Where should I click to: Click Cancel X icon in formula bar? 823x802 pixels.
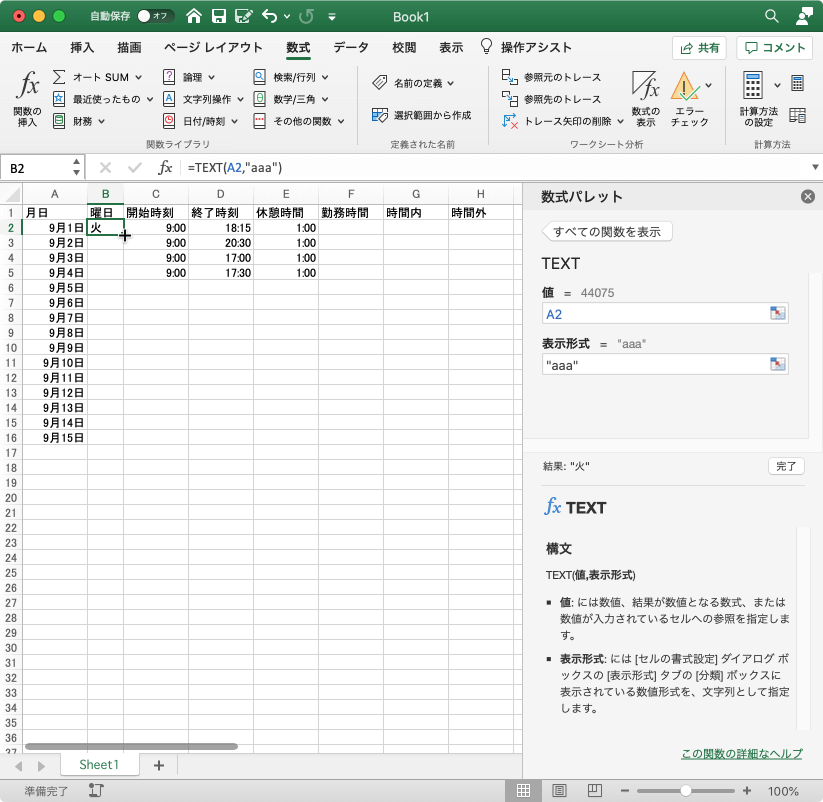105,167
